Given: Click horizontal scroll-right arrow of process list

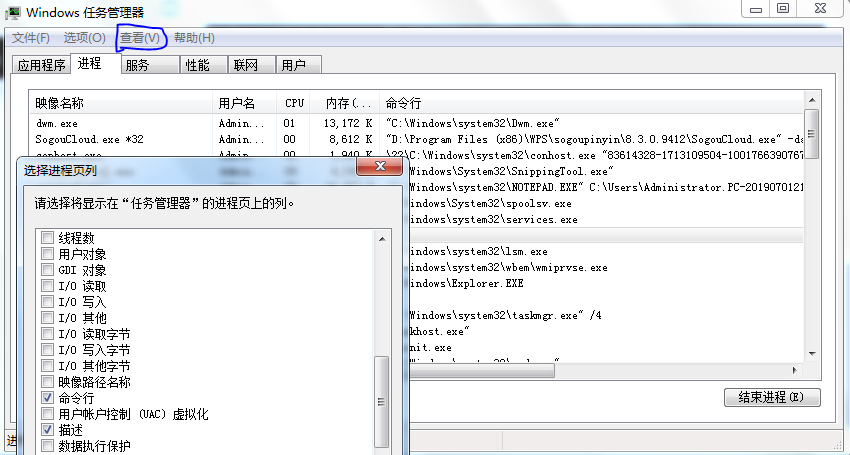Looking at the screenshot, I should coord(795,370).
